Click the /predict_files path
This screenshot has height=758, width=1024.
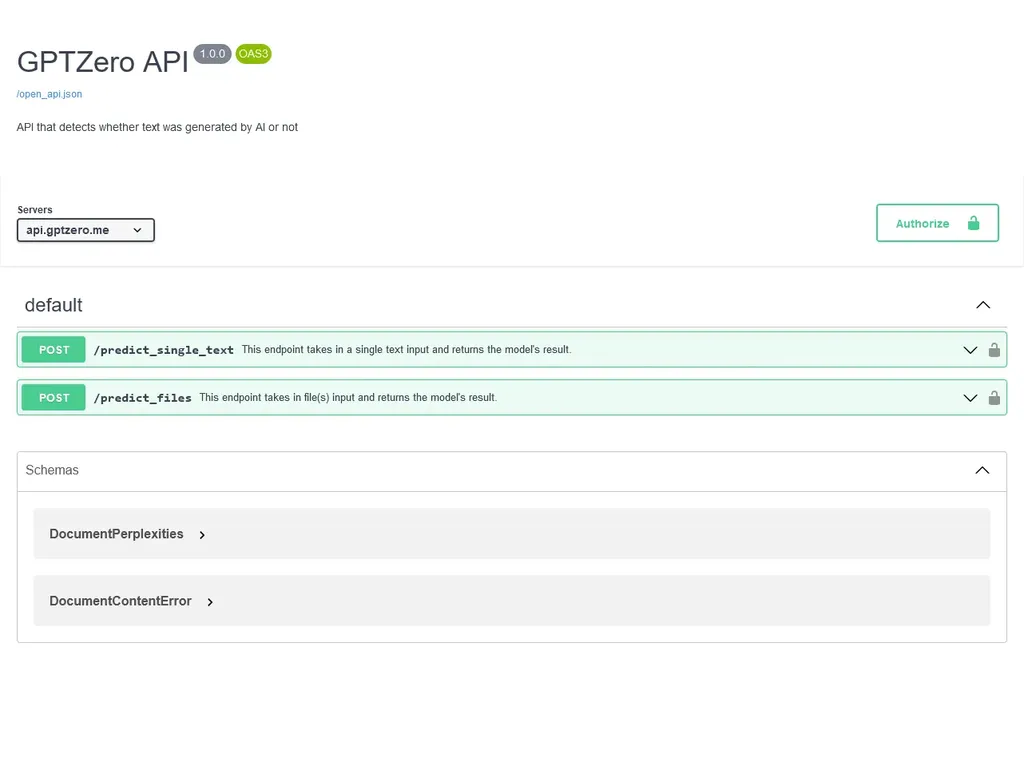coord(142,398)
